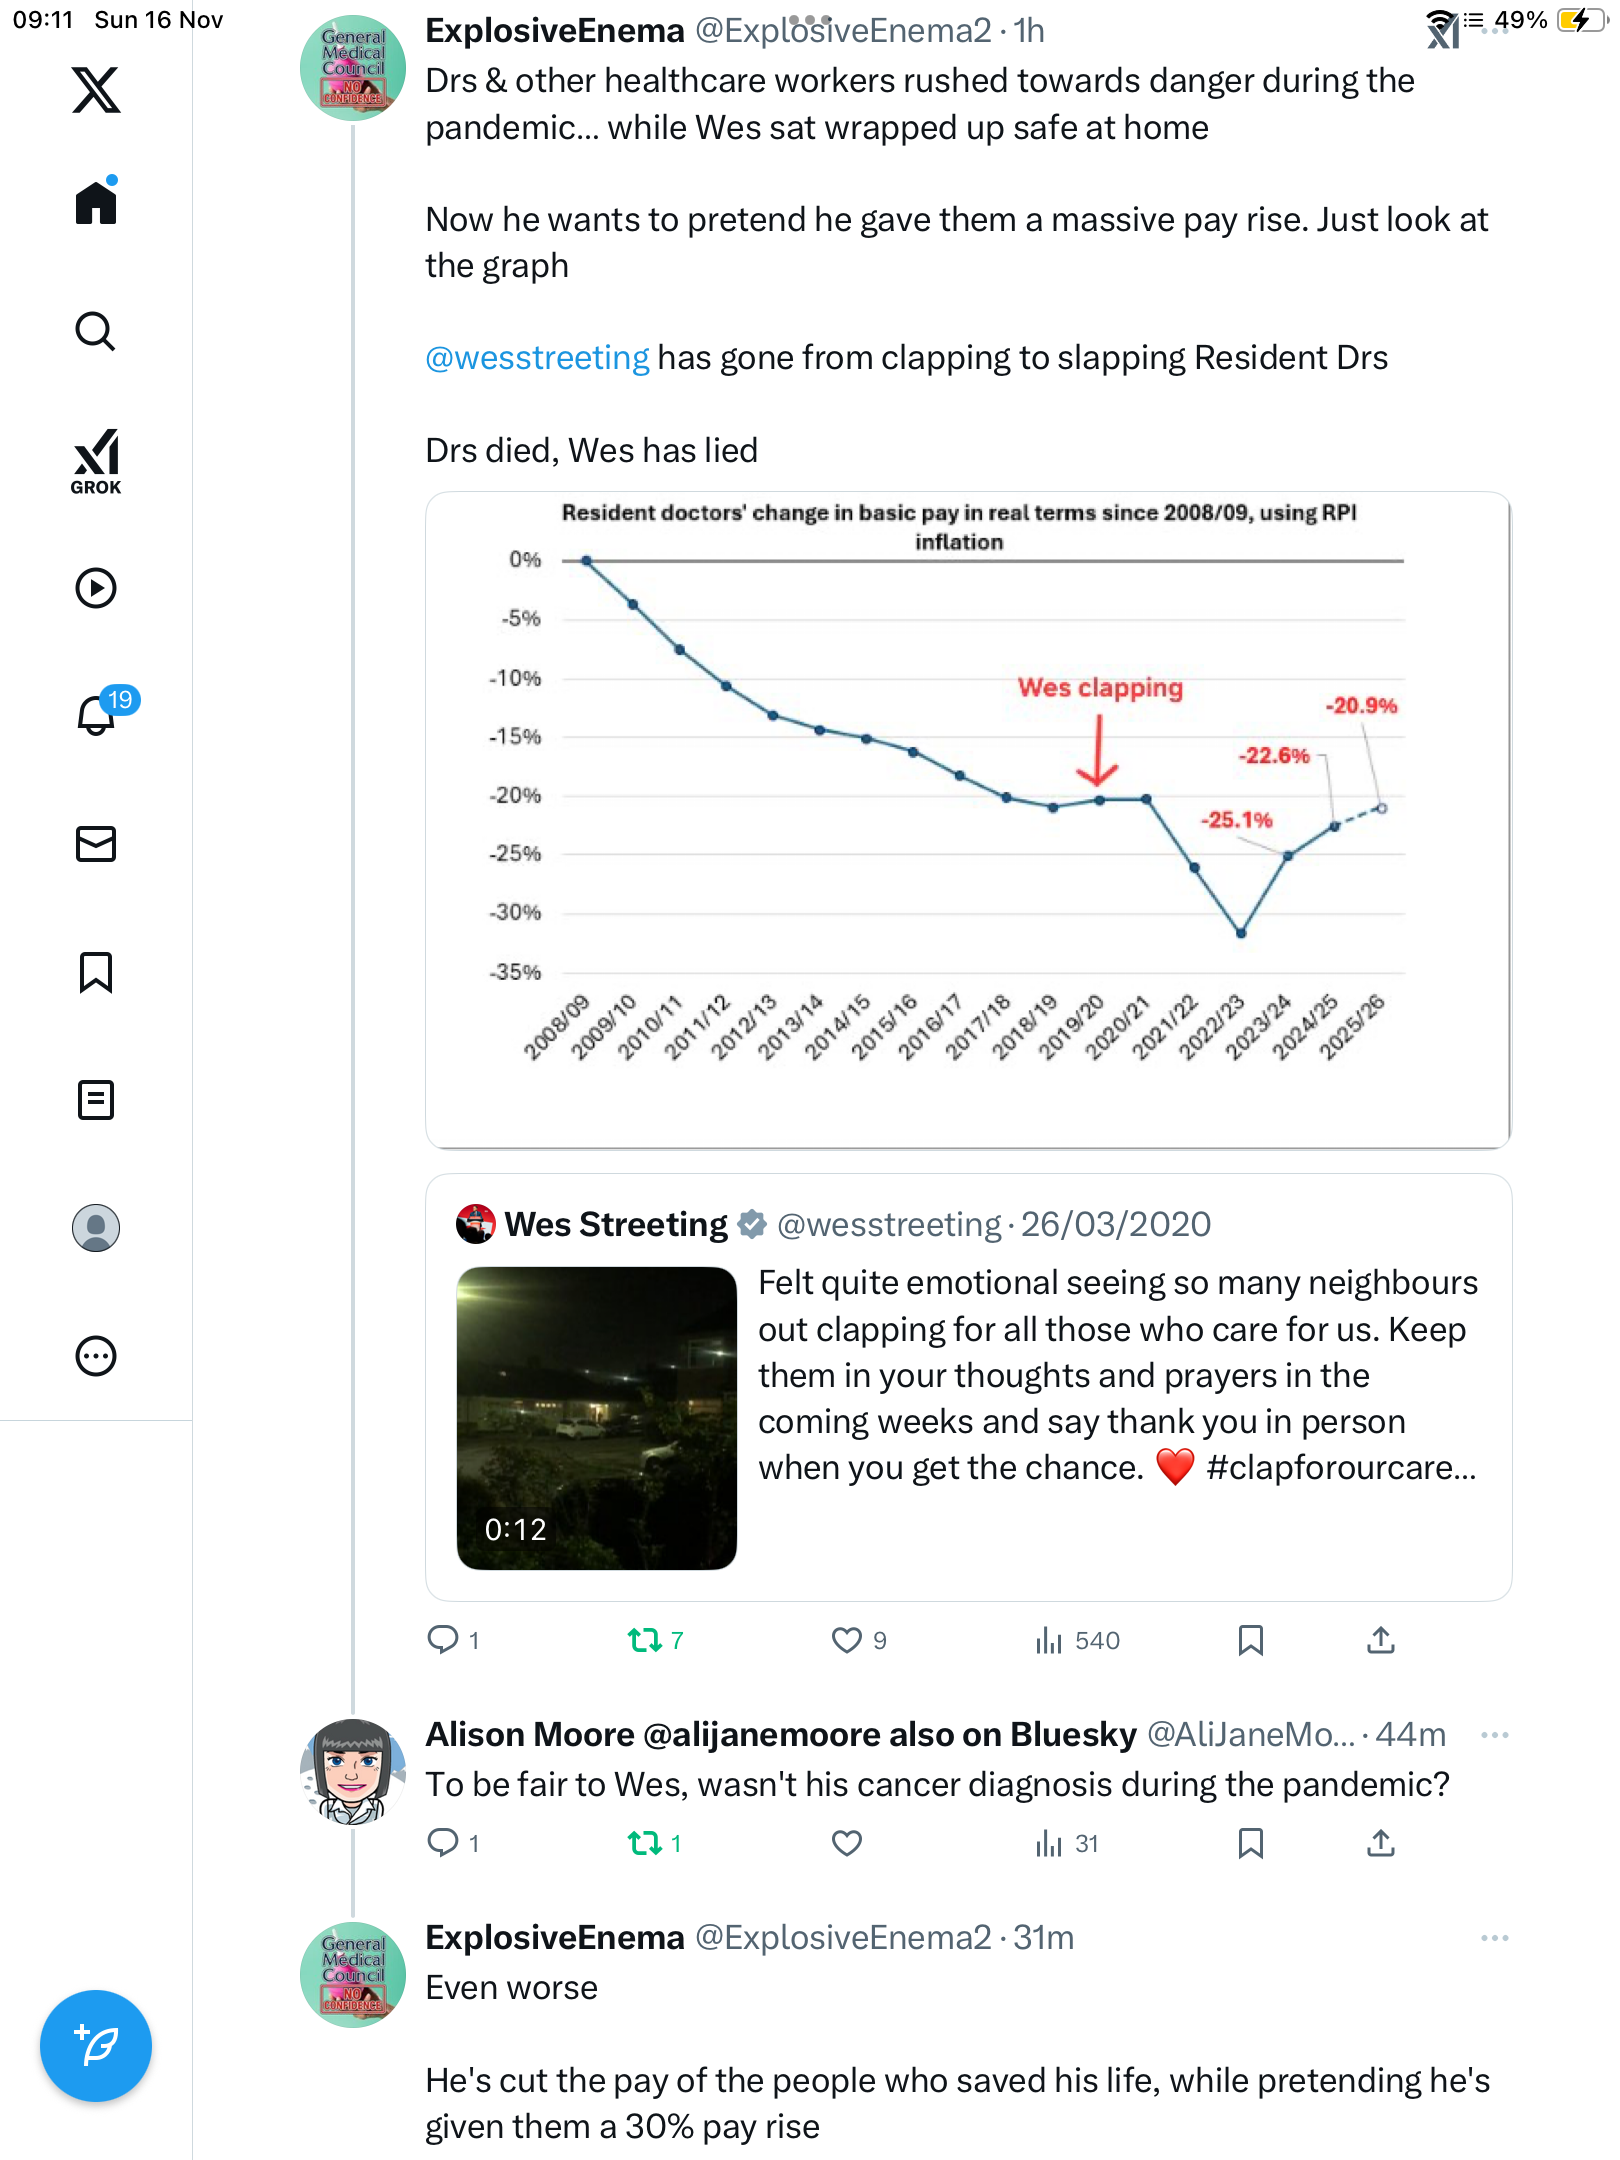Open the Lists icon in sidebar

96,1100
